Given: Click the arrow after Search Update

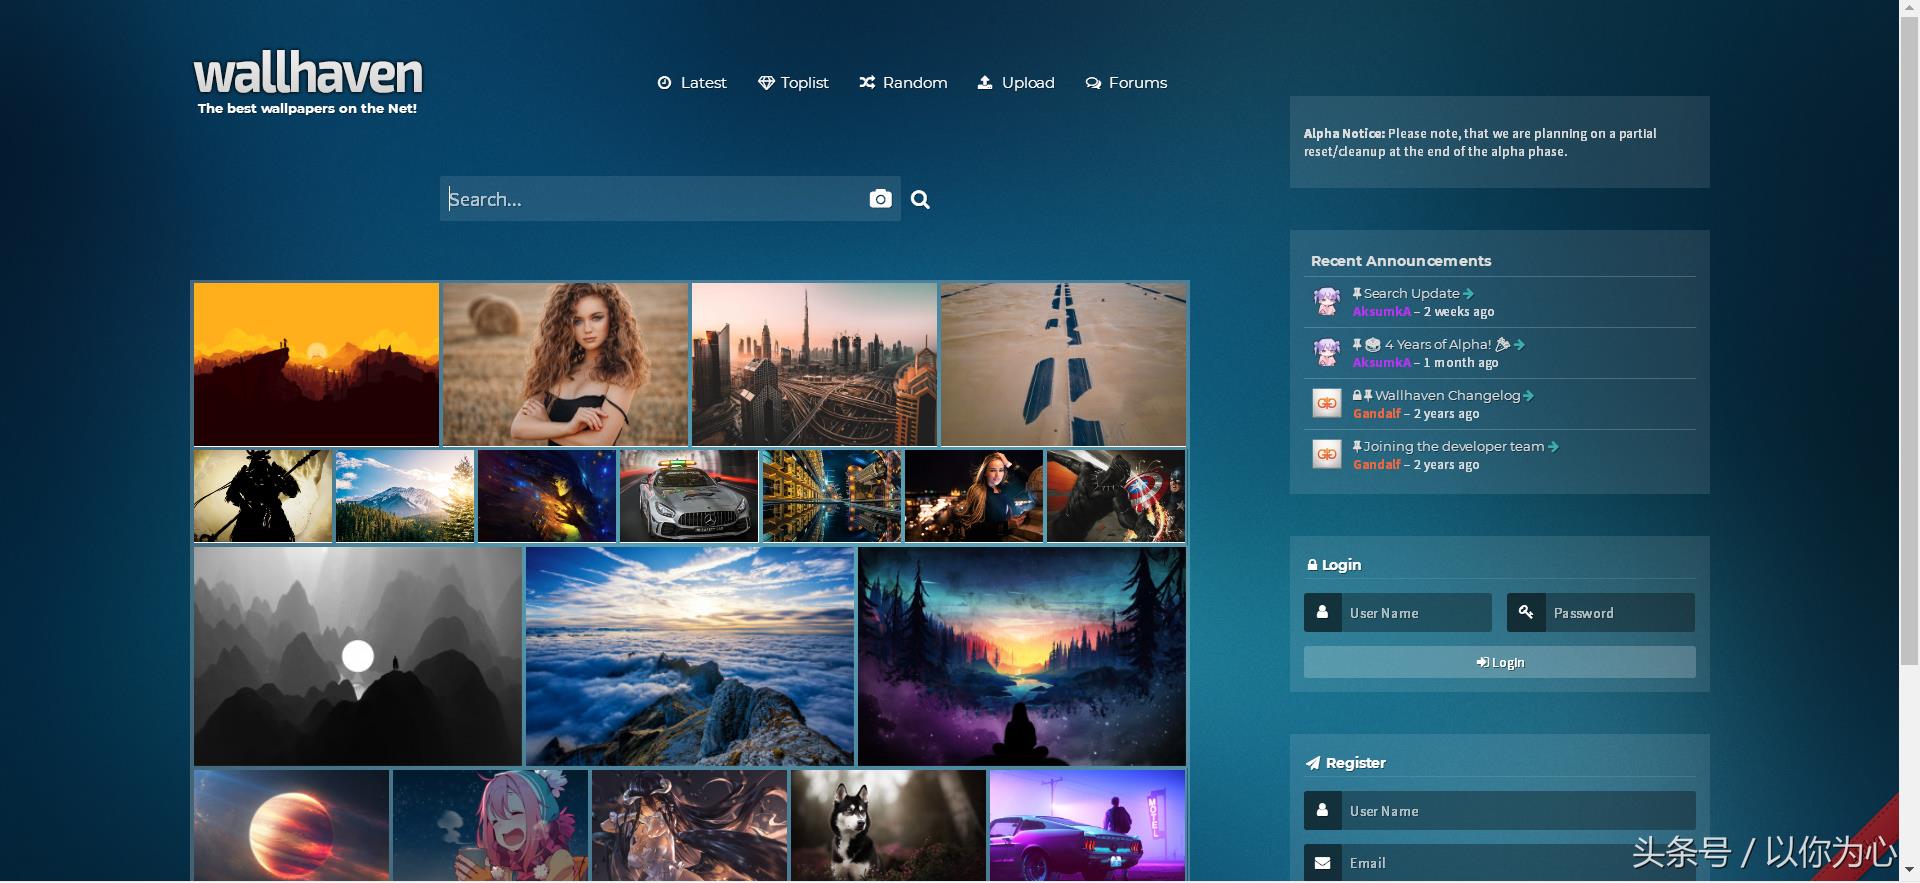Looking at the screenshot, I should [x=1468, y=294].
